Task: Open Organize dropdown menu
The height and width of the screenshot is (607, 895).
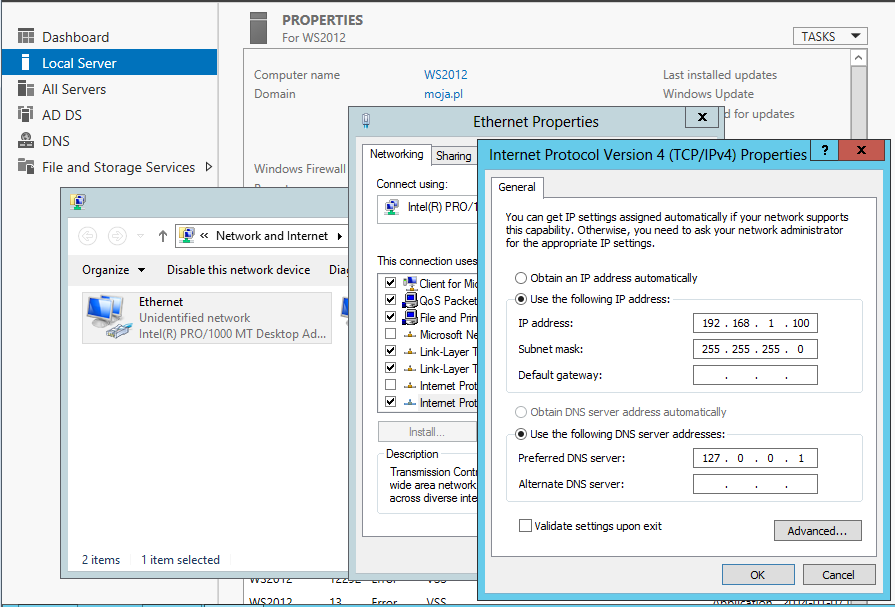Action: tap(113, 270)
